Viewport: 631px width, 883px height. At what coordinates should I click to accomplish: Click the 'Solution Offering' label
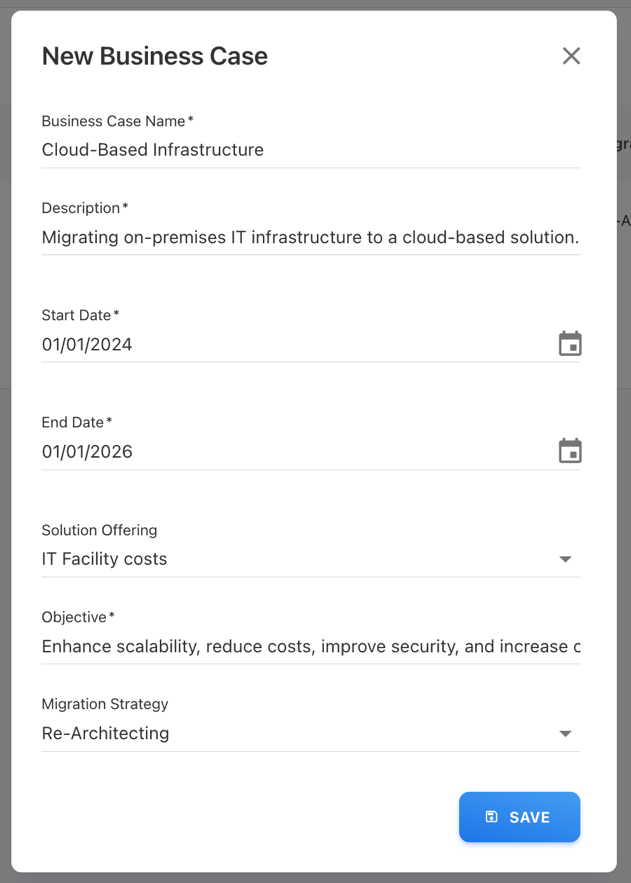point(99,530)
